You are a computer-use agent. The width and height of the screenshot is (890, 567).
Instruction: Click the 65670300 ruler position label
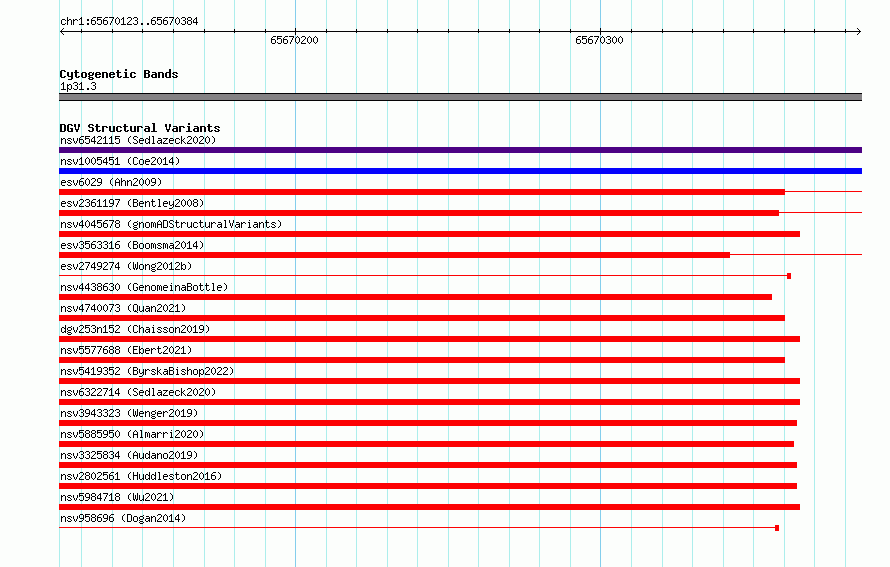(x=599, y=40)
